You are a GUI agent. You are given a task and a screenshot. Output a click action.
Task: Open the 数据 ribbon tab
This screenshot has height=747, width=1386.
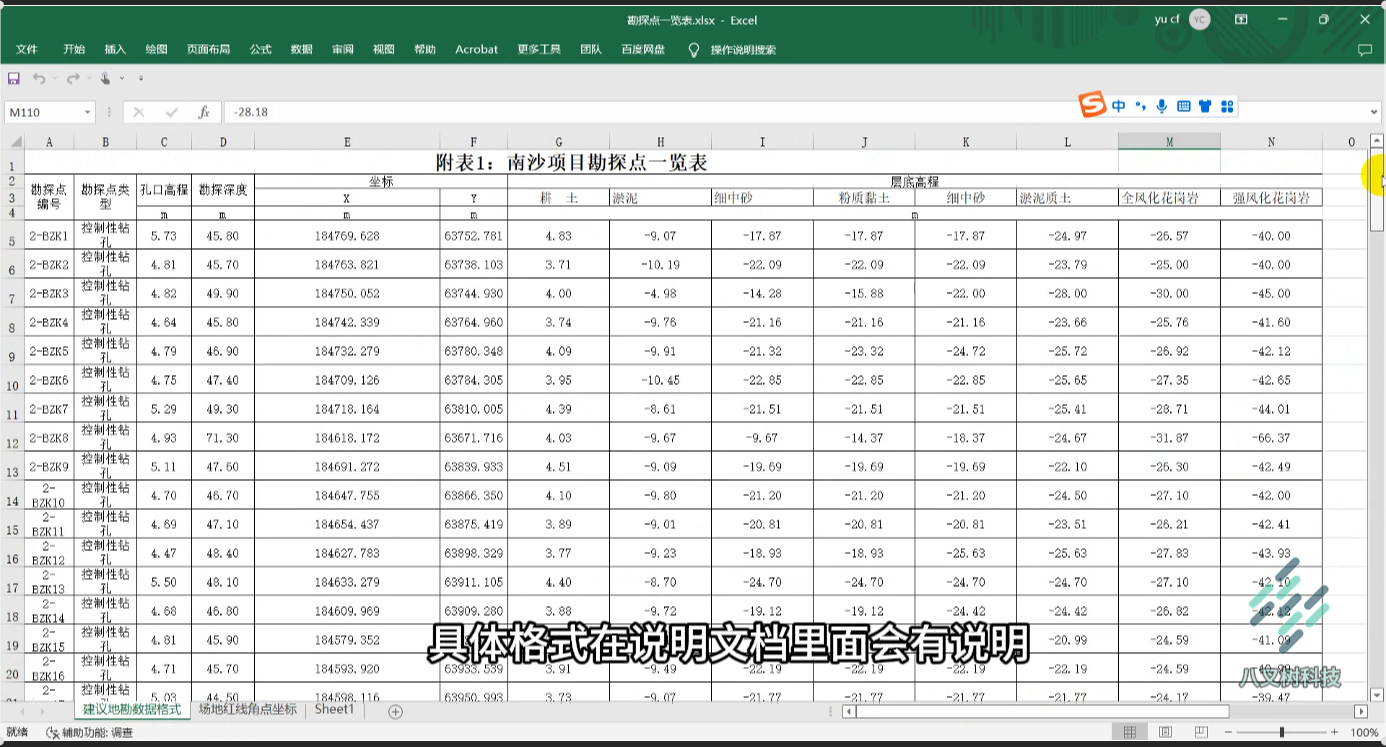tap(302, 49)
